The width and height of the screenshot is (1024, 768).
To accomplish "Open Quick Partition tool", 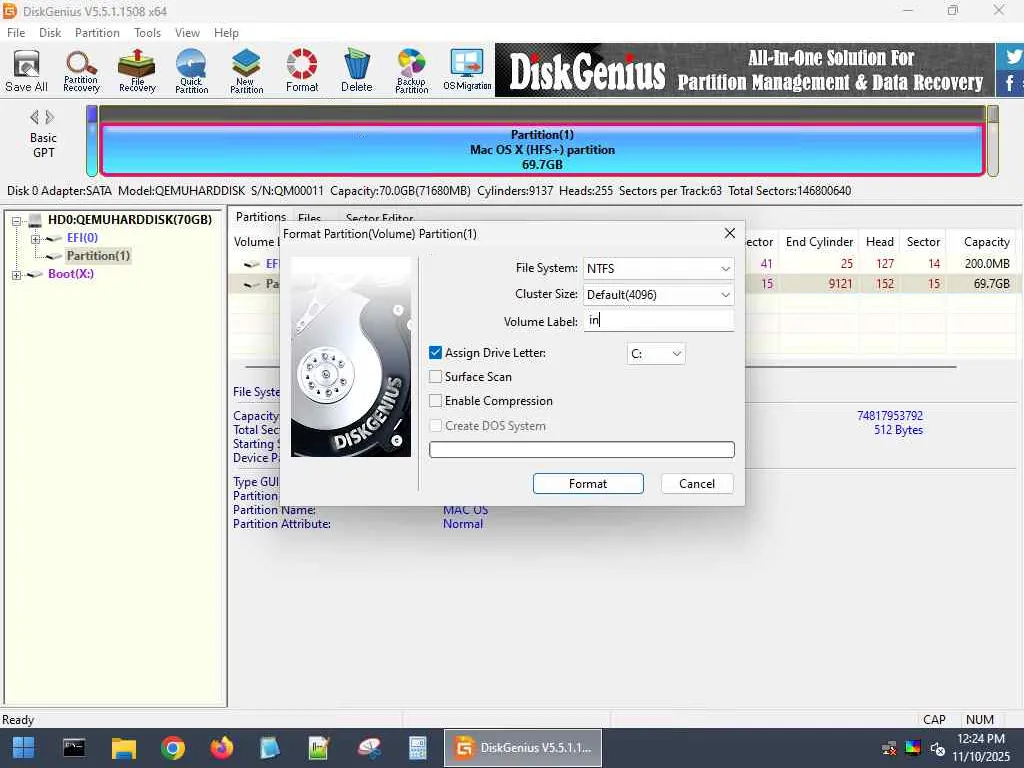I will [191, 71].
